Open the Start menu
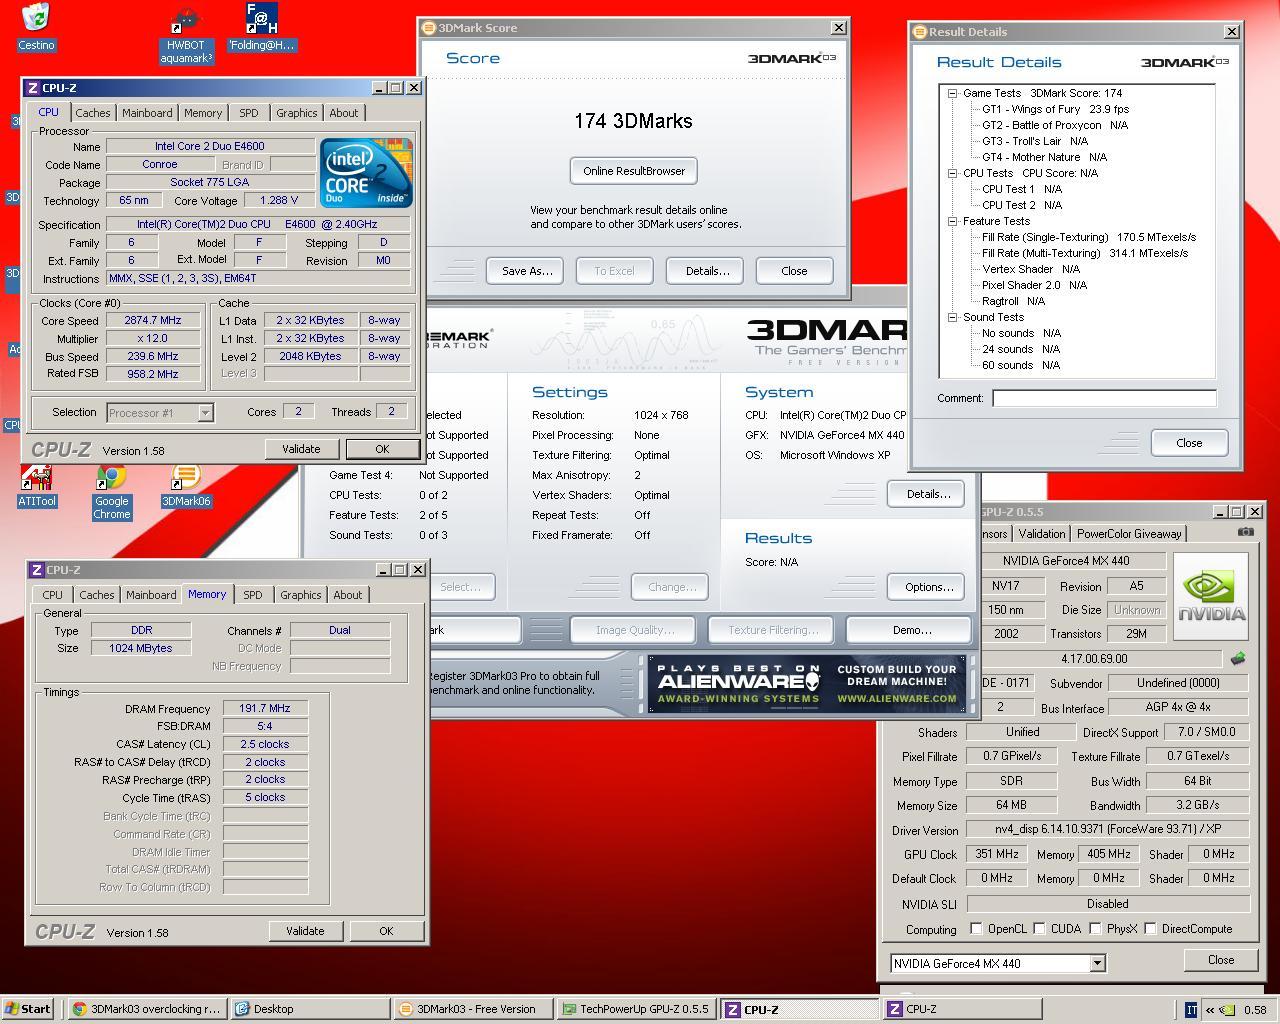The height and width of the screenshot is (1024, 1280). click(27, 1009)
